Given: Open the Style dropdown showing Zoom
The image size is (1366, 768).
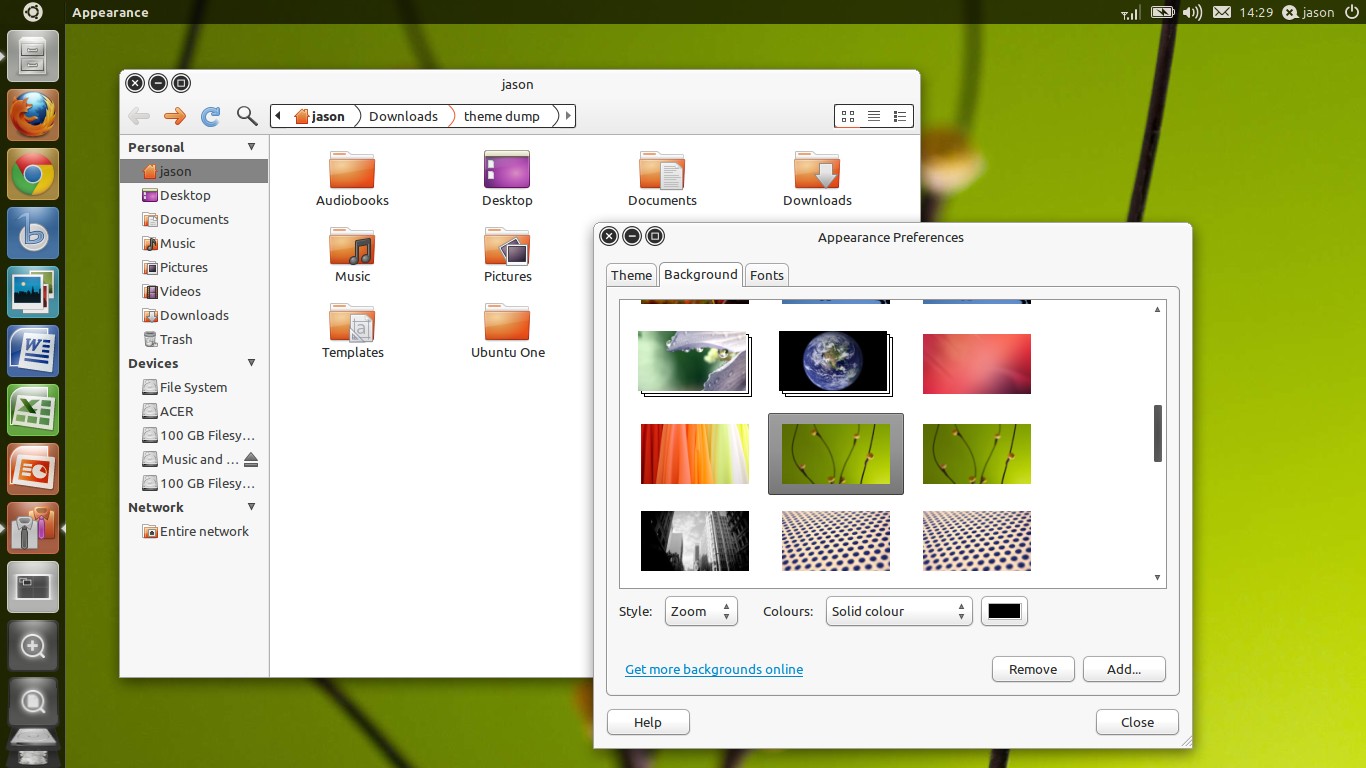Looking at the screenshot, I should tap(701, 611).
